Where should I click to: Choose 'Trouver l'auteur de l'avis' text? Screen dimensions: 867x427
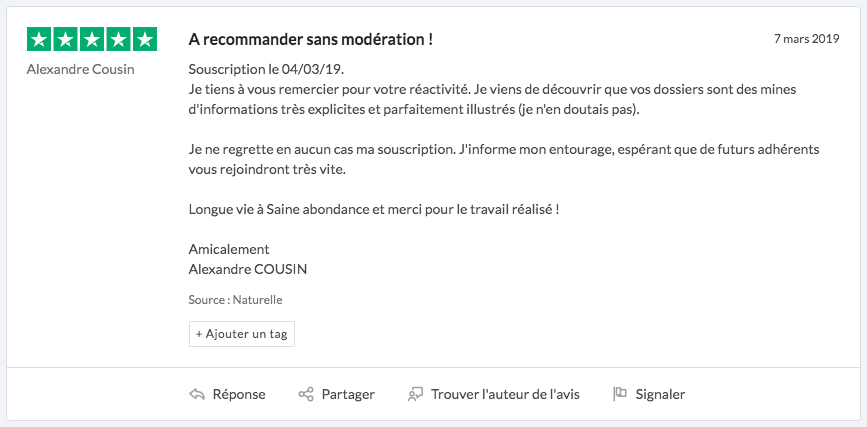coord(505,394)
